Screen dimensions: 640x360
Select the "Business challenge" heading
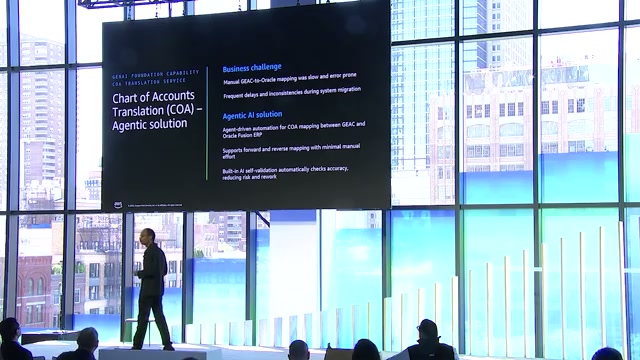pyautogui.click(x=252, y=67)
